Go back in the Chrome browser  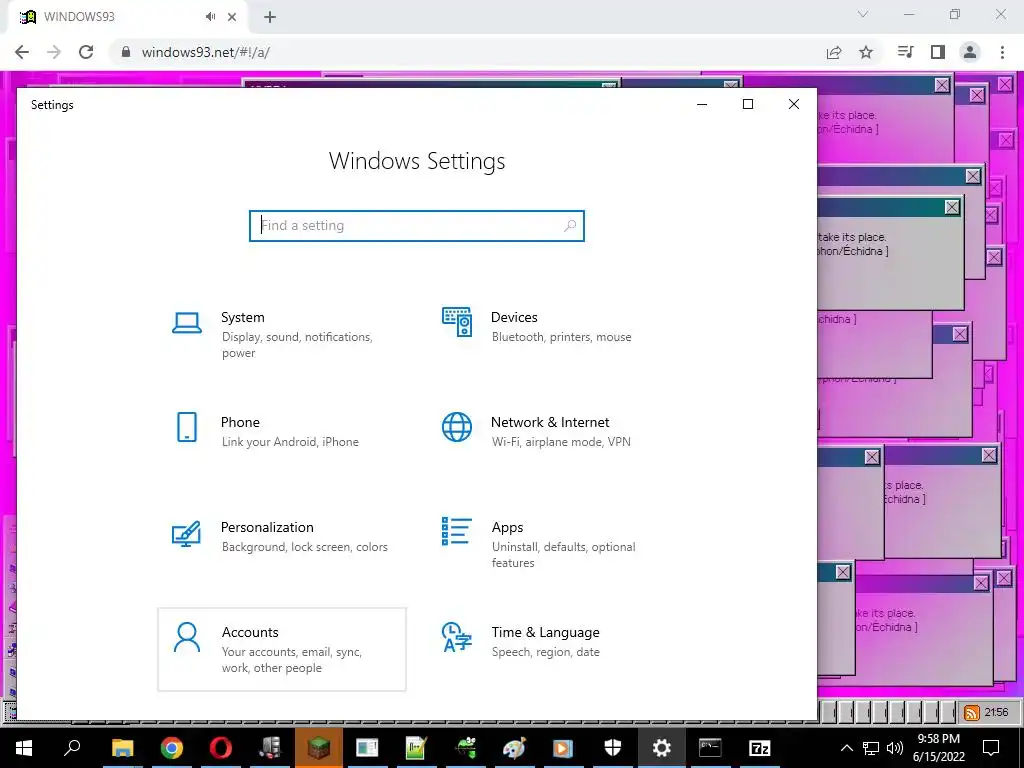click(x=22, y=52)
